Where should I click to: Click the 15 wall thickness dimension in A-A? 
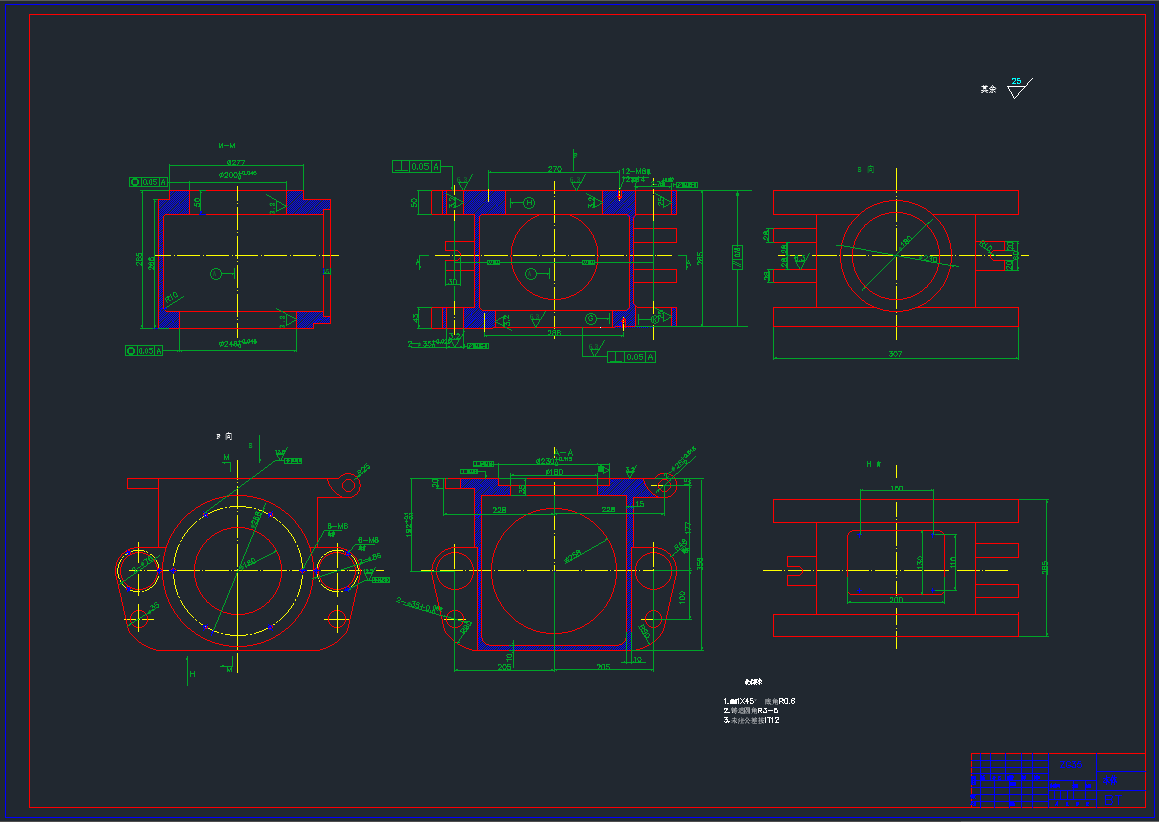(x=639, y=504)
